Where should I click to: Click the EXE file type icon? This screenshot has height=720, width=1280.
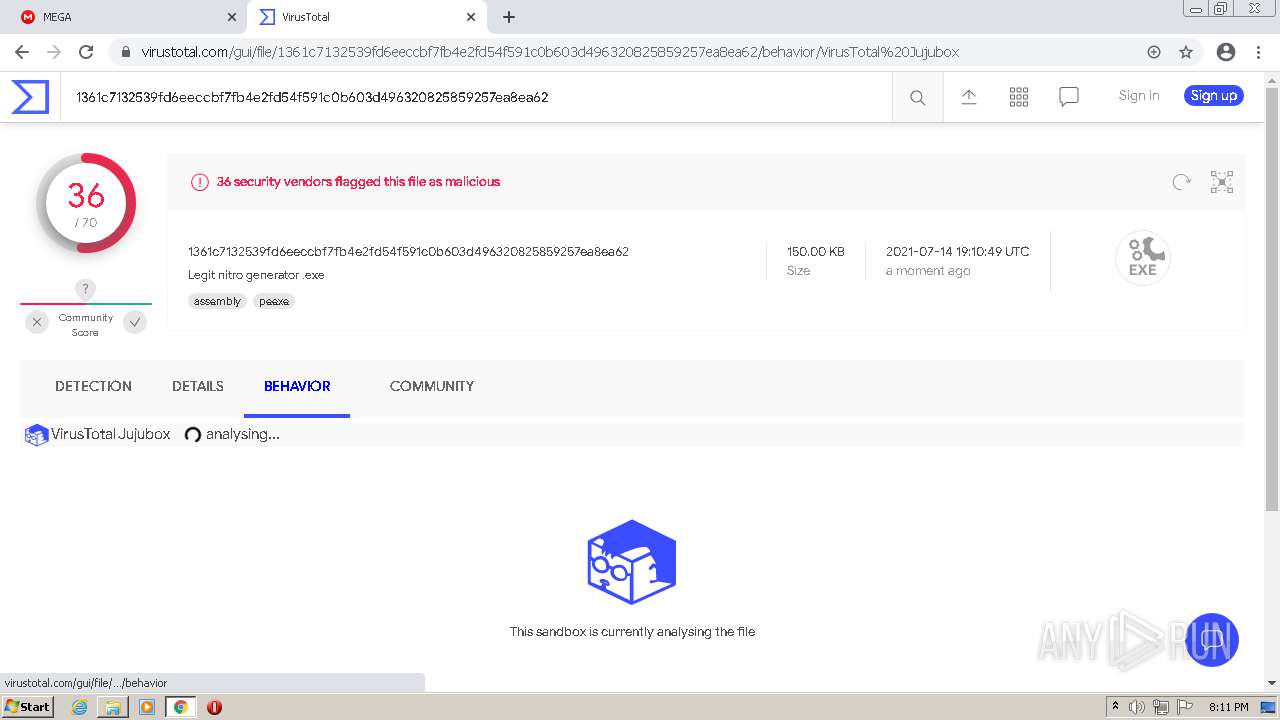(1142, 258)
